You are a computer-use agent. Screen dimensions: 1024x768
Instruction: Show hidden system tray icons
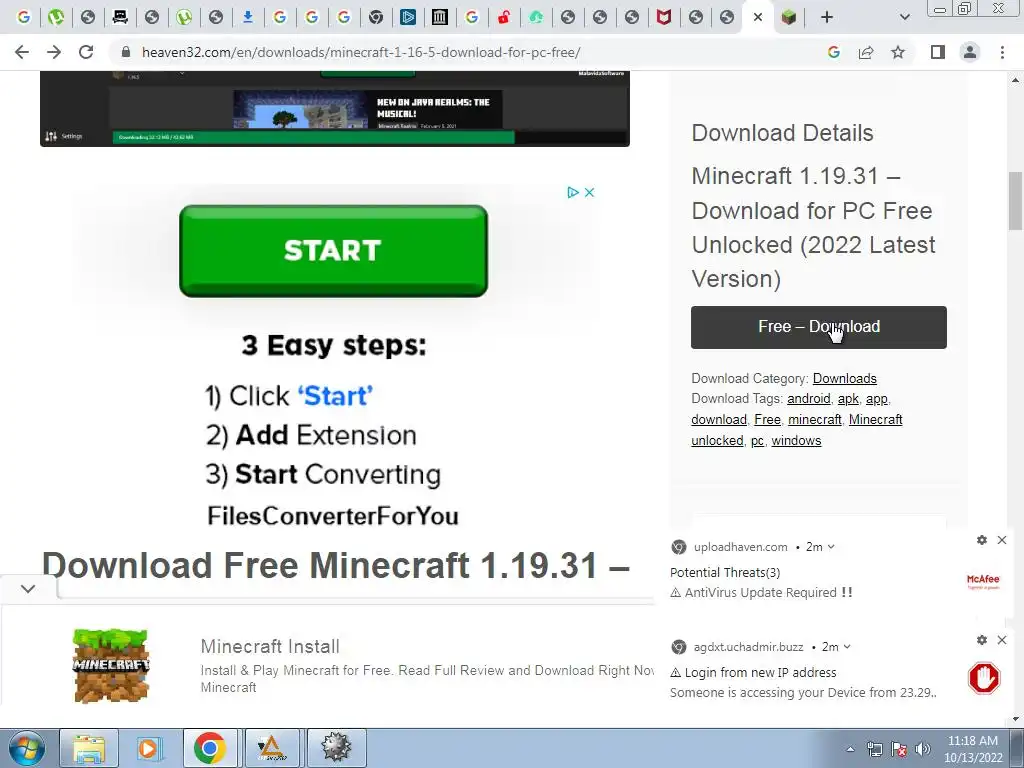point(850,749)
